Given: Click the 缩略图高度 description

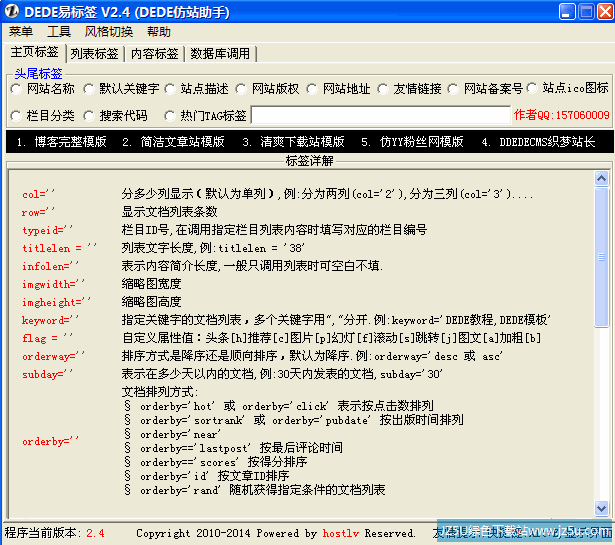Looking at the screenshot, I should click(151, 302).
